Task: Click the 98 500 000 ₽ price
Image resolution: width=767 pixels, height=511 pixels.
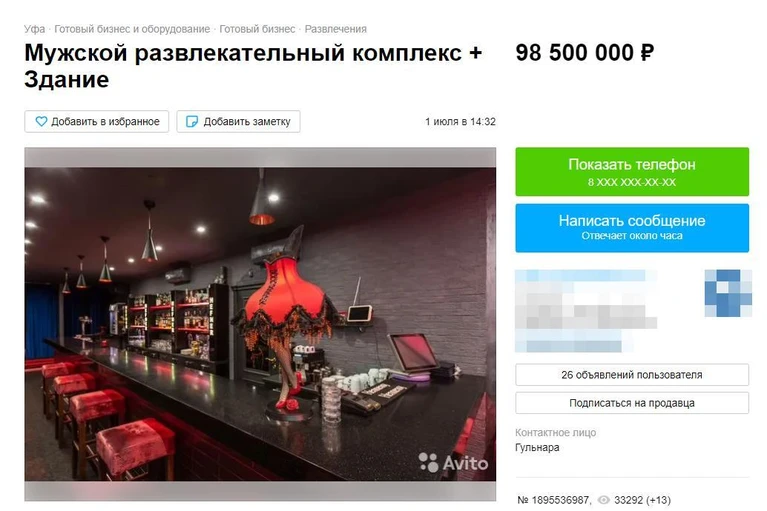Action: point(585,53)
